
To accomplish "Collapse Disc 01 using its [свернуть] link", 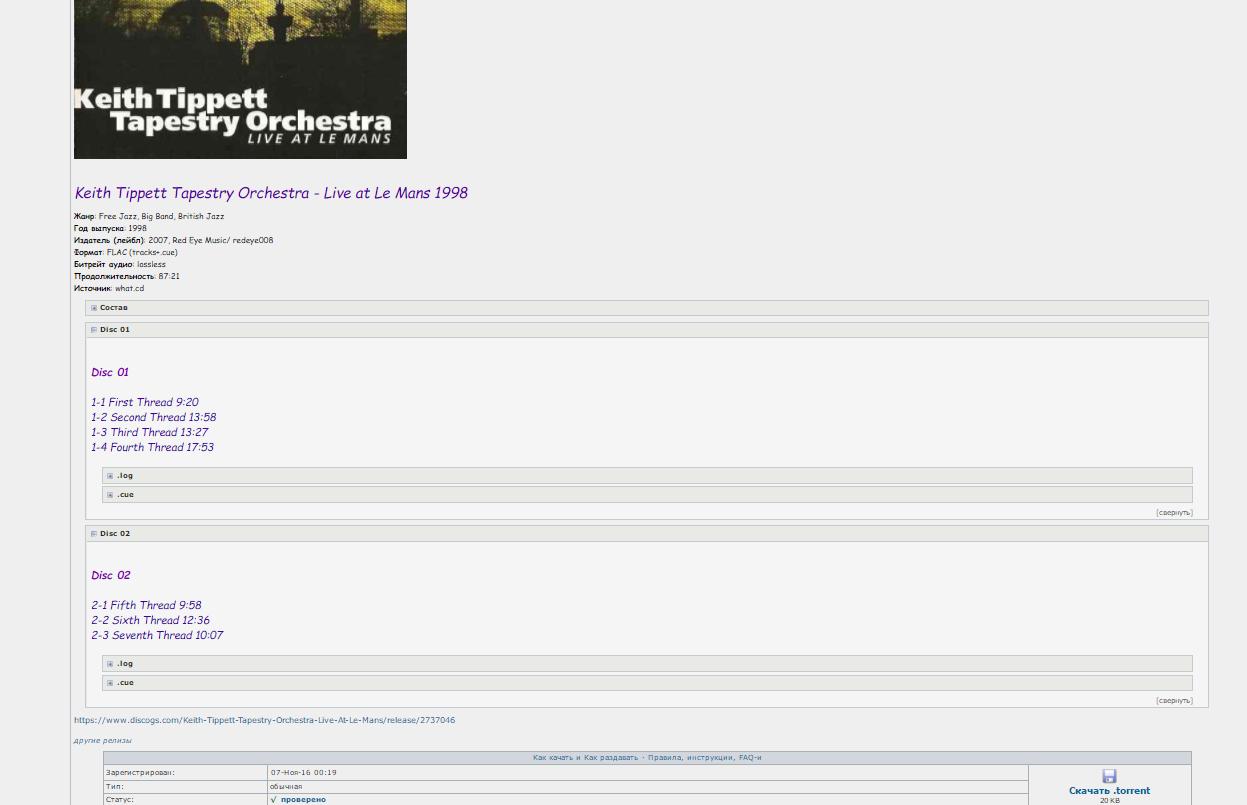I will coord(1174,513).
